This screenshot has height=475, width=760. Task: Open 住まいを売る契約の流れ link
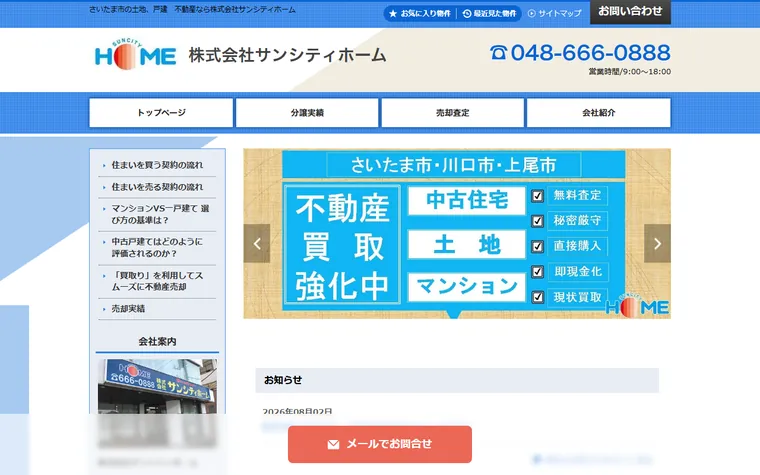click(157, 187)
